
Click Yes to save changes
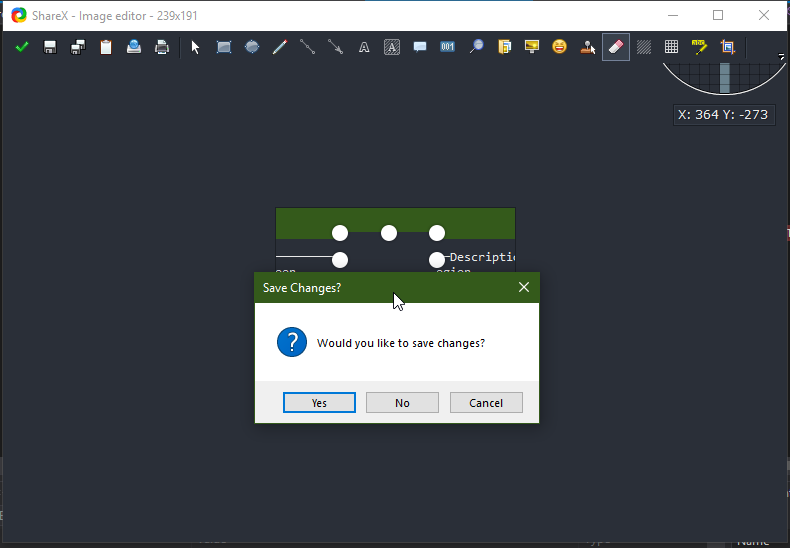coord(319,402)
